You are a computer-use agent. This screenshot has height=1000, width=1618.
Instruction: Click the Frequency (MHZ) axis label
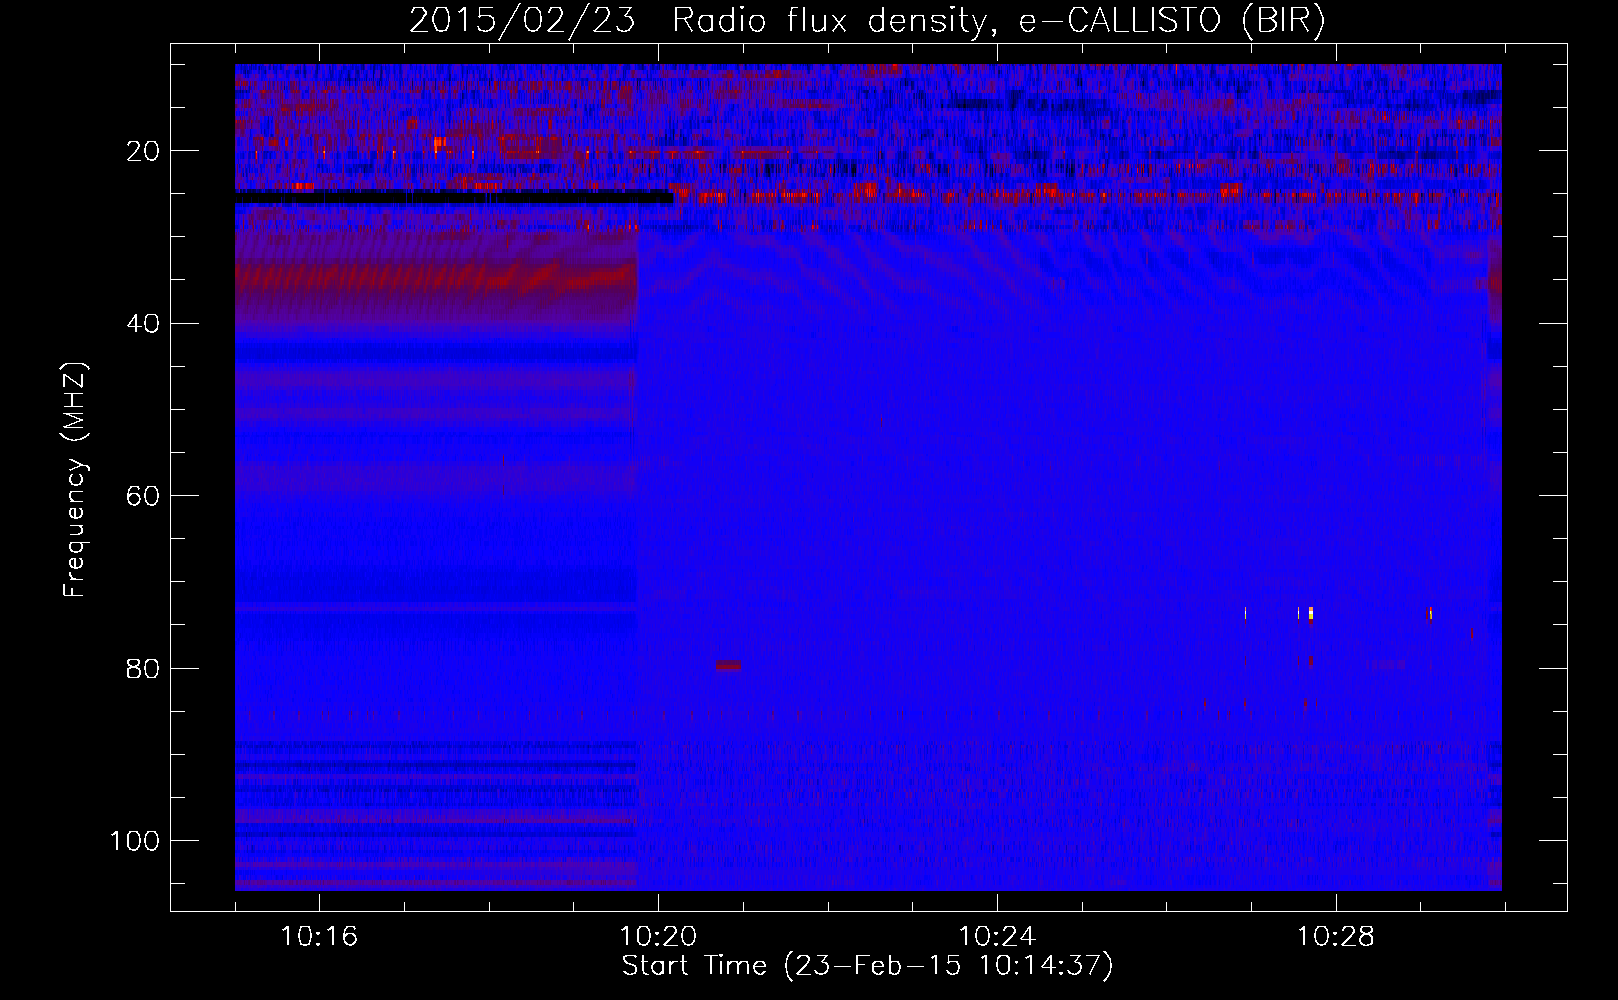tap(75, 479)
